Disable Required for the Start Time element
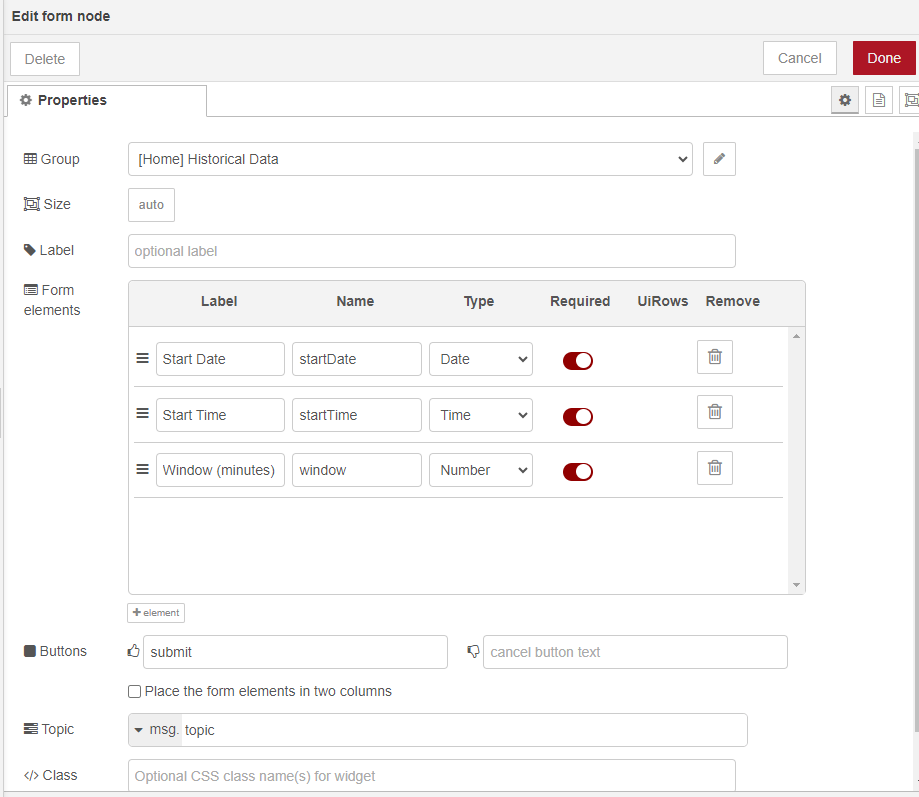Screen dimensions: 919x797 [577, 416]
